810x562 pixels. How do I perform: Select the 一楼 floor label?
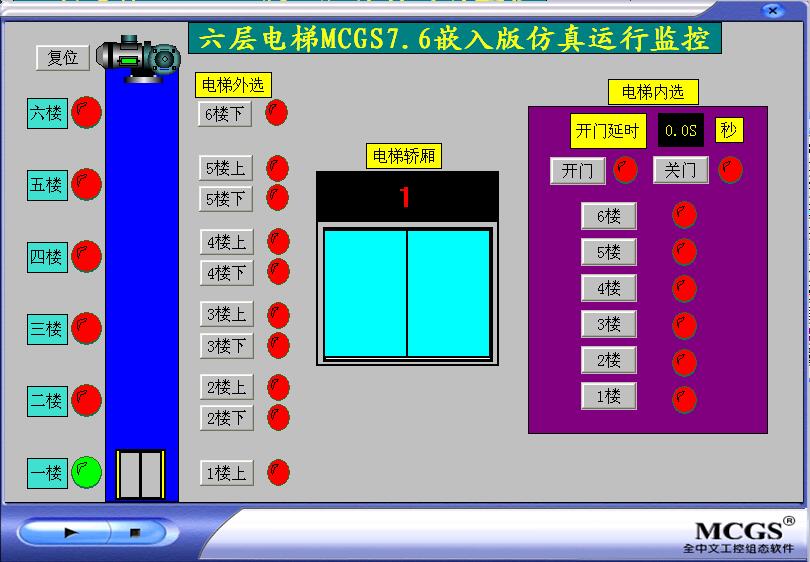[47, 473]
